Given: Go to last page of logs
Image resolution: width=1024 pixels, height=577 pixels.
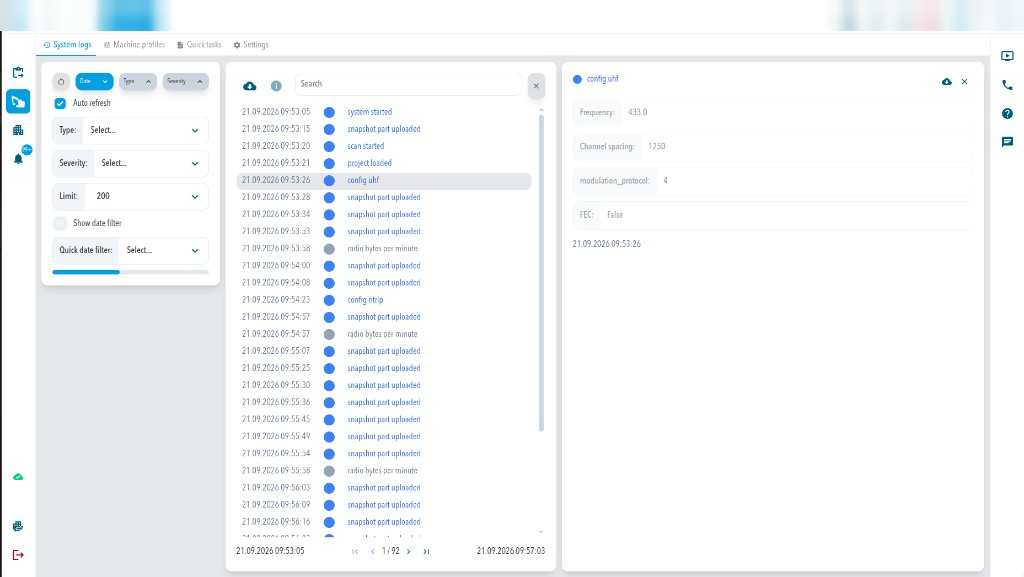Looking at the screenshot, I should point(426,552).
